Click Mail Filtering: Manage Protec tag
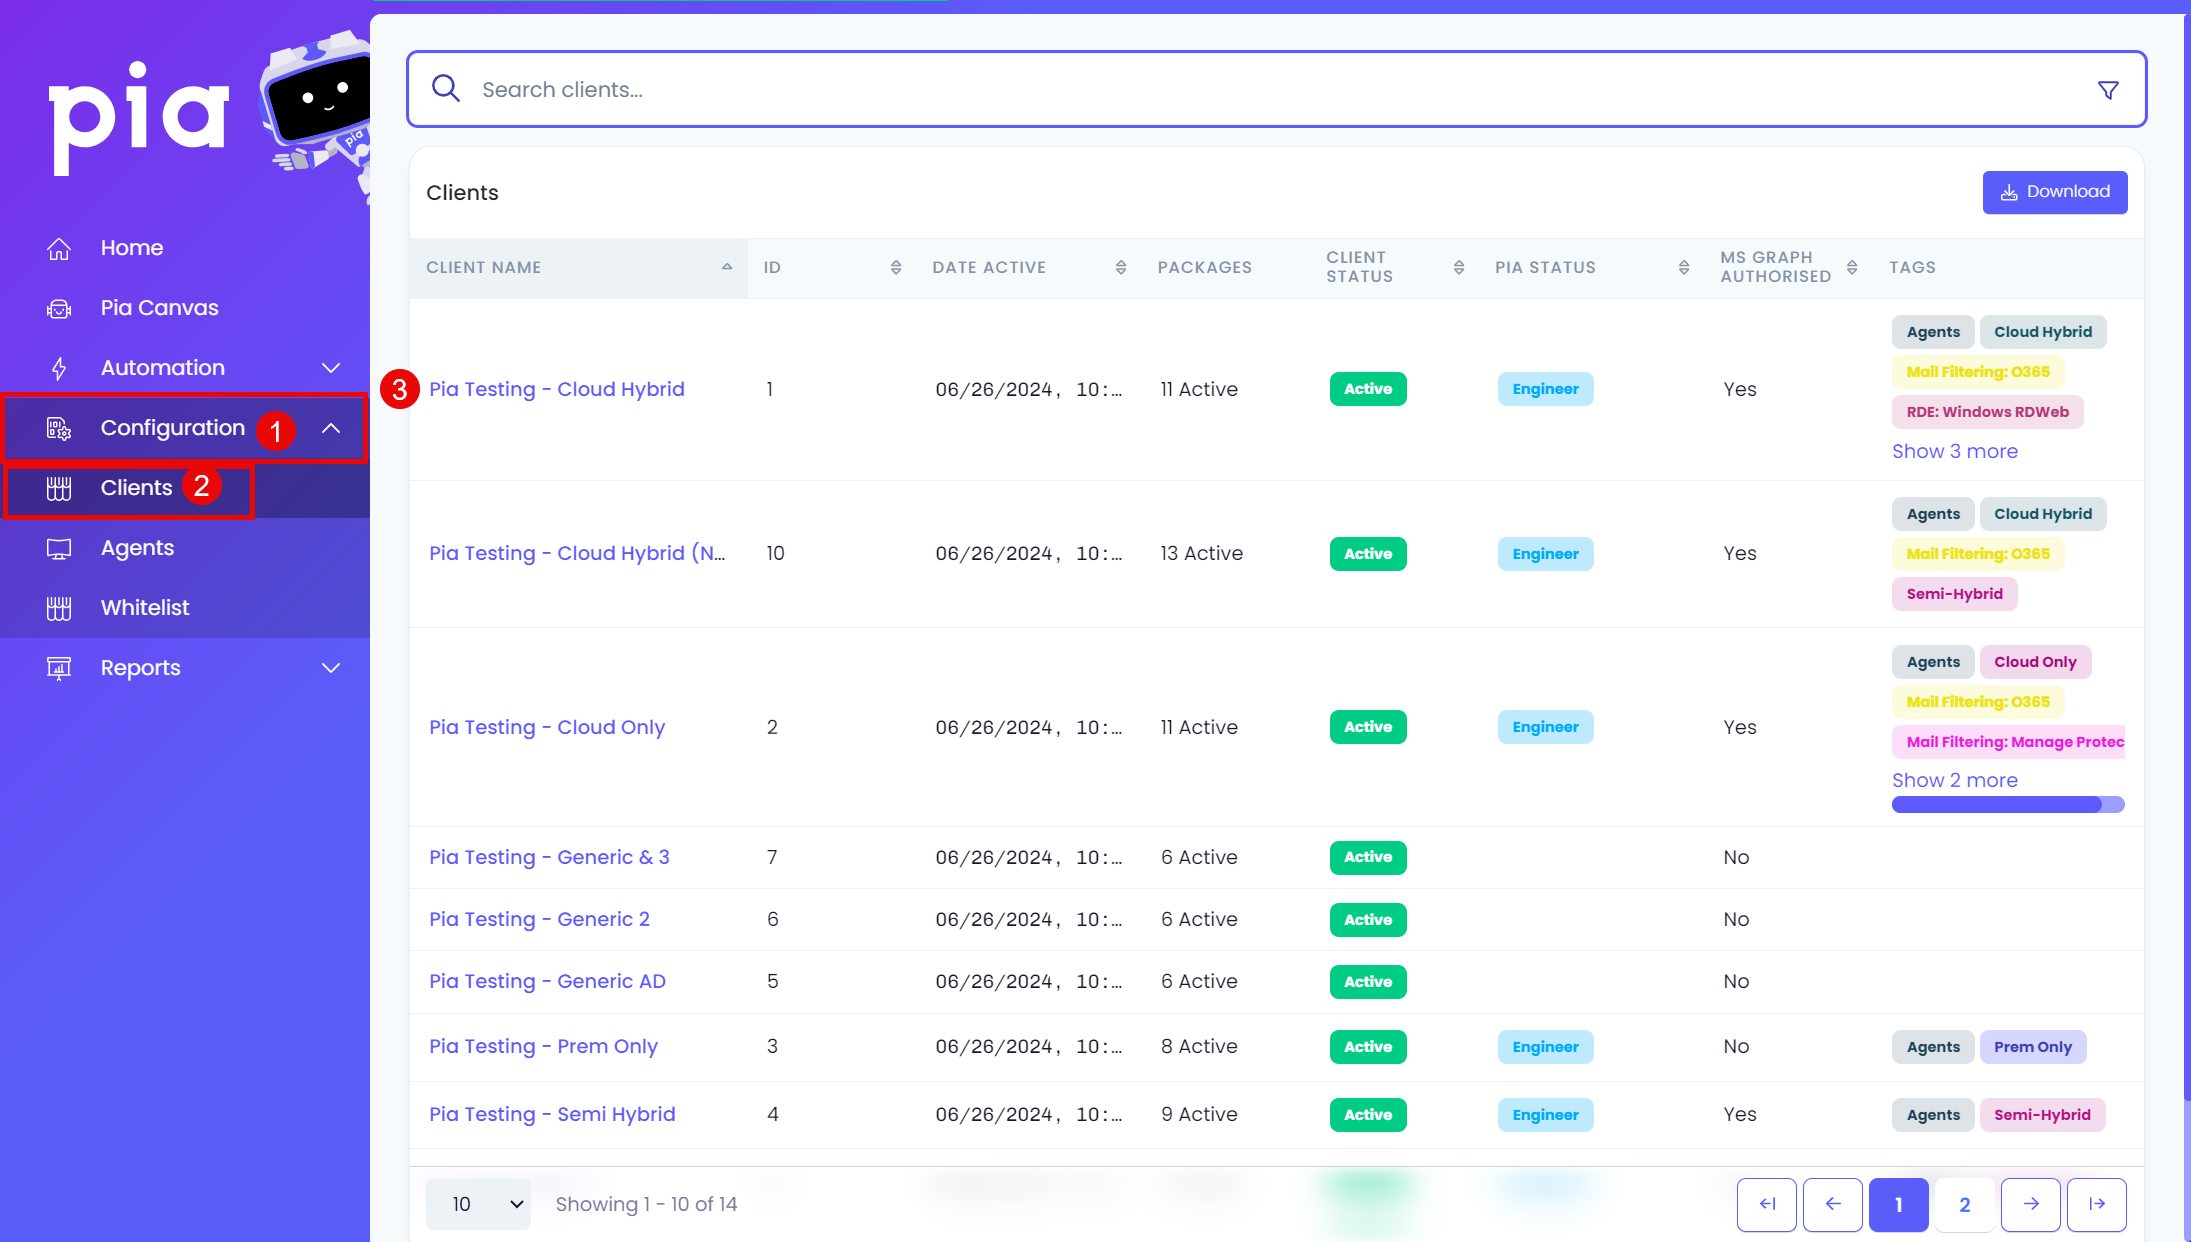 (x=2008, y=742)
